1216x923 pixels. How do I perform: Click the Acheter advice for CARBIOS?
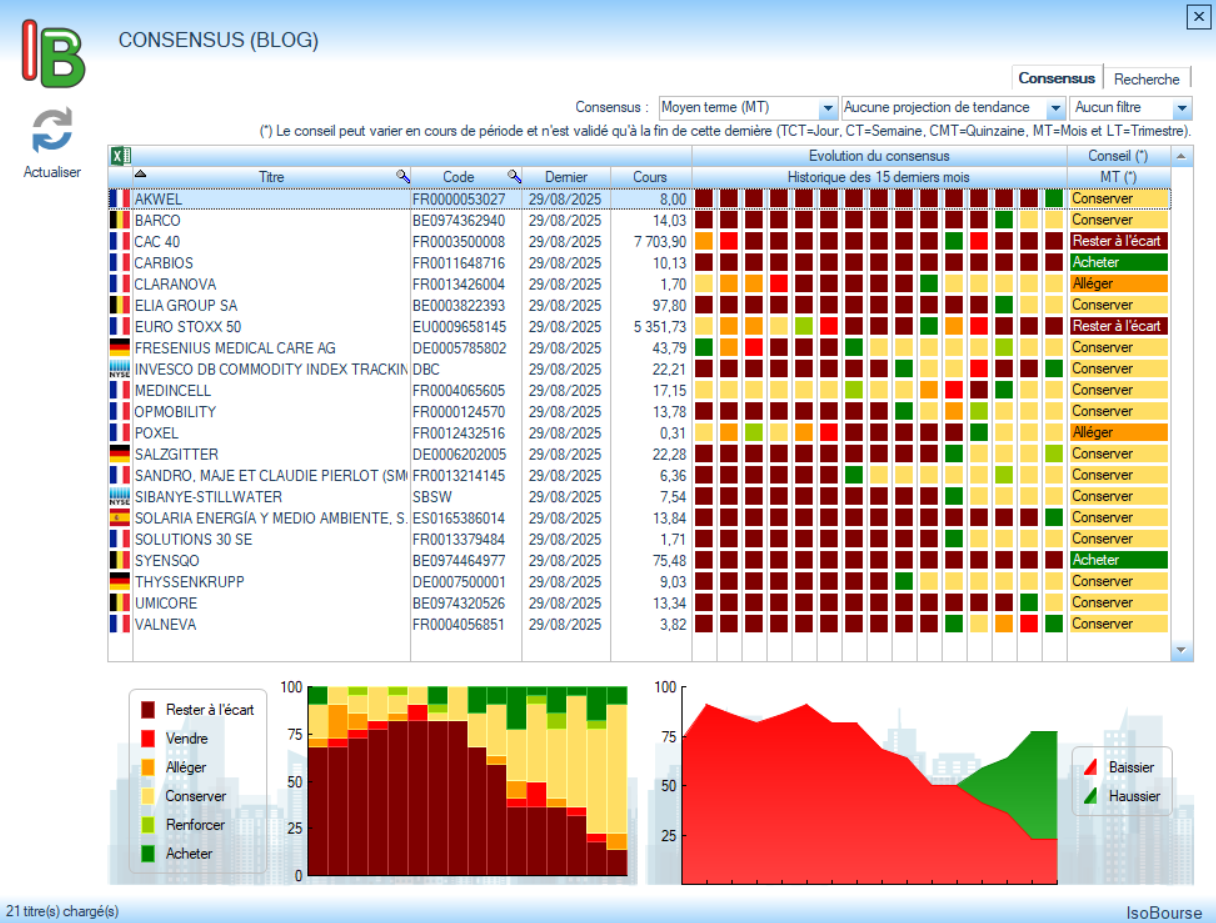1118,262
